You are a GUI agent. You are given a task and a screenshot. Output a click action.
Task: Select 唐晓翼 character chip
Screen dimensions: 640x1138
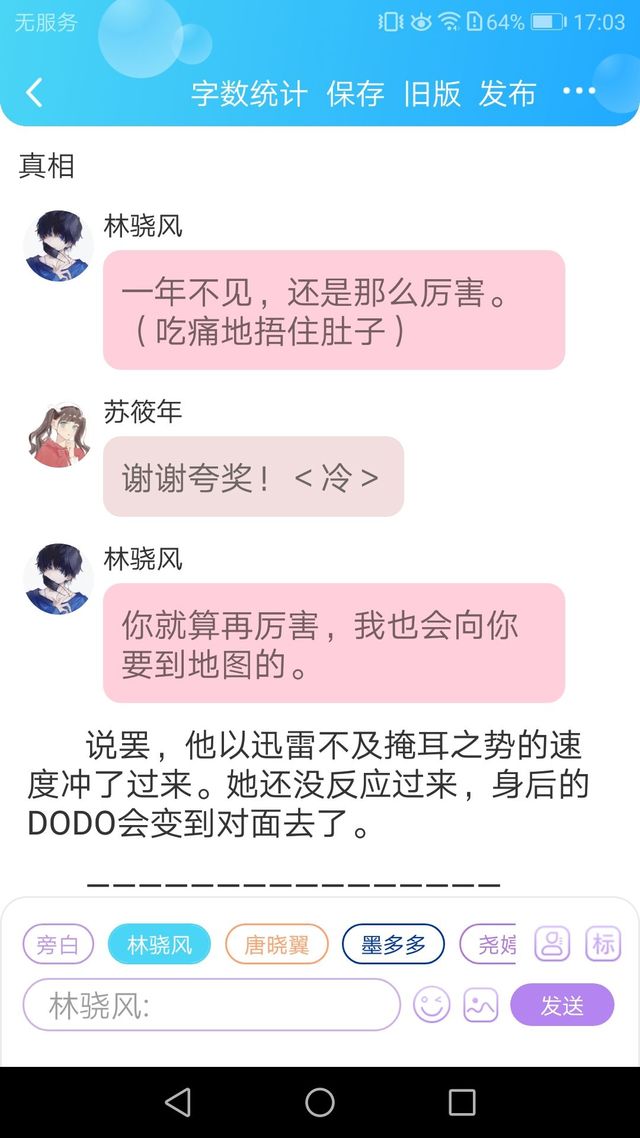(276, 944)
